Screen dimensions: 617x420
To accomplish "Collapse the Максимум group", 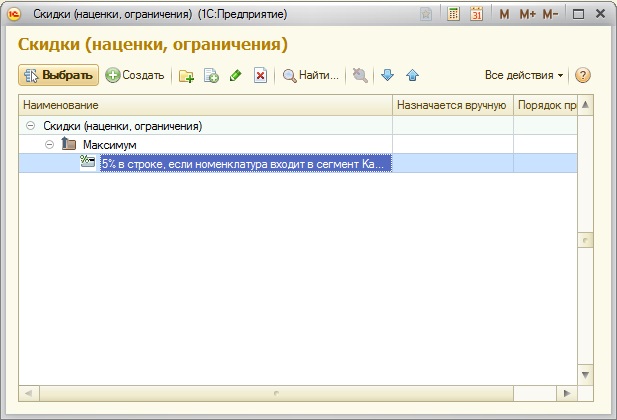I will [50, 145].
